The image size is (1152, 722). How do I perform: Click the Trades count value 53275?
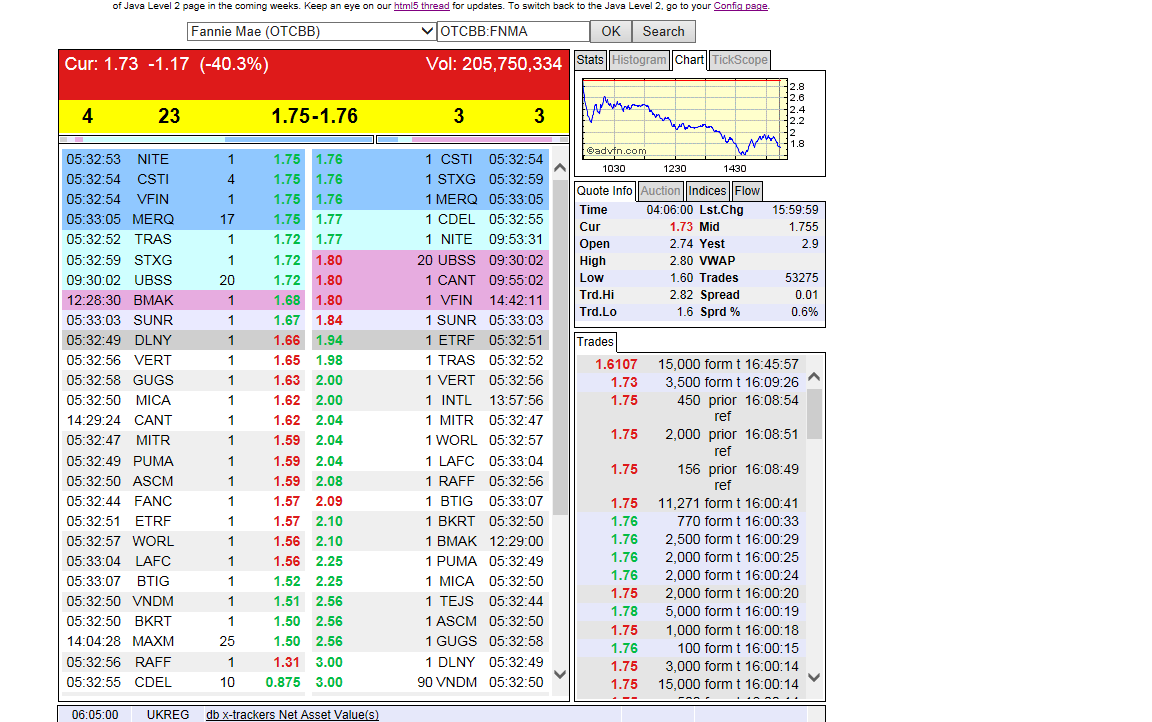(x=802, y=278)
